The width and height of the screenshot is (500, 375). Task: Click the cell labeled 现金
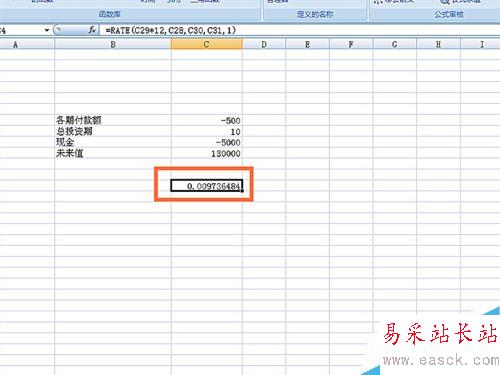click(x=113, y=142)
